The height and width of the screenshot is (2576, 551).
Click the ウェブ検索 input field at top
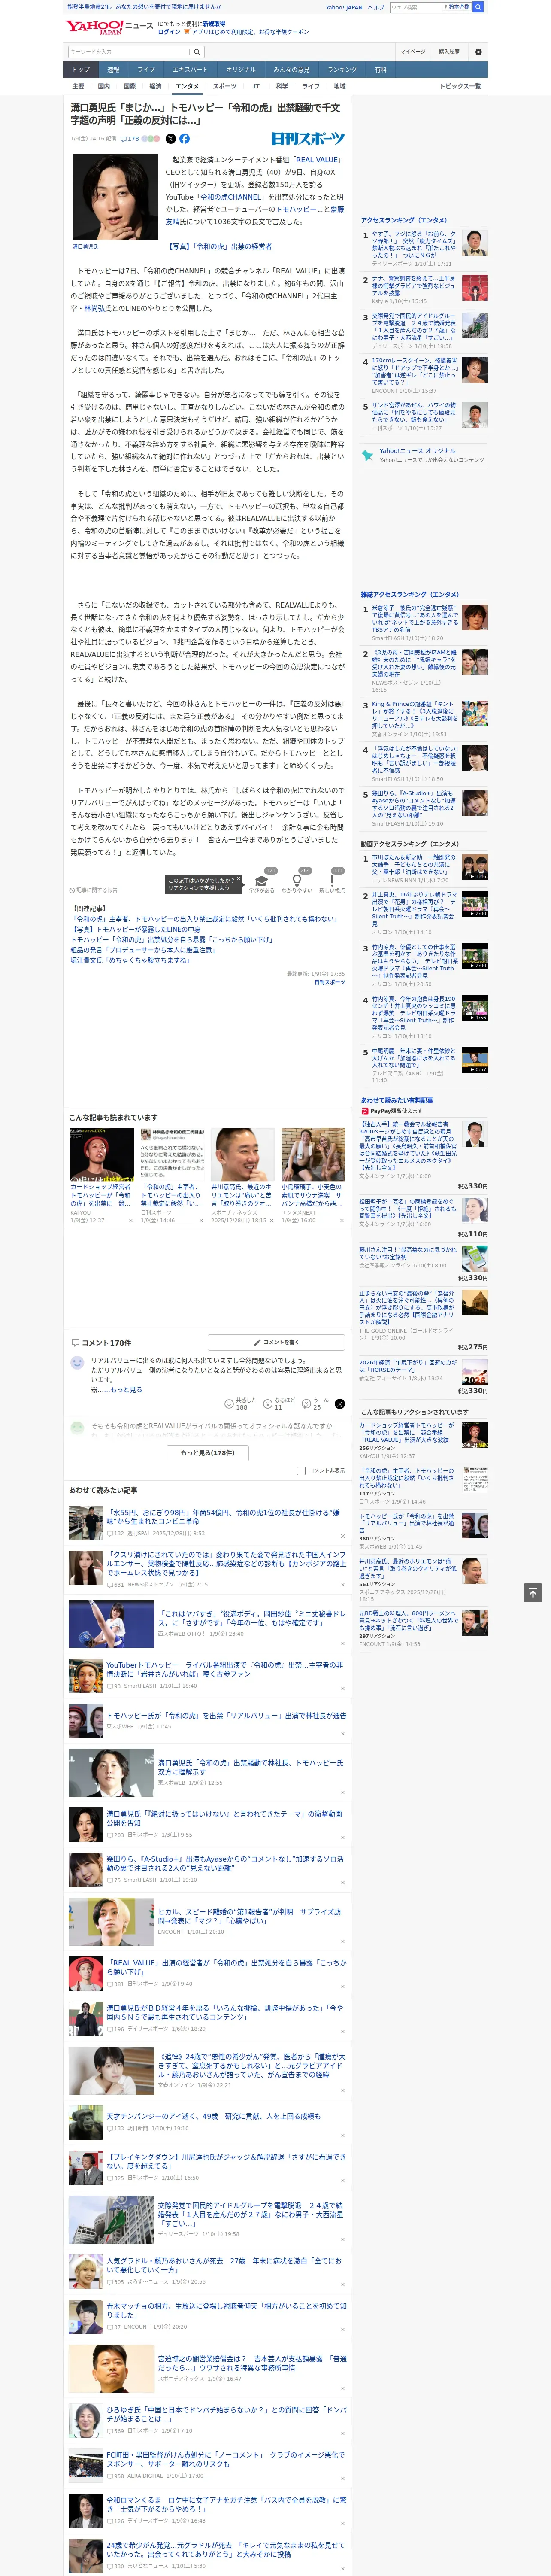415,7
